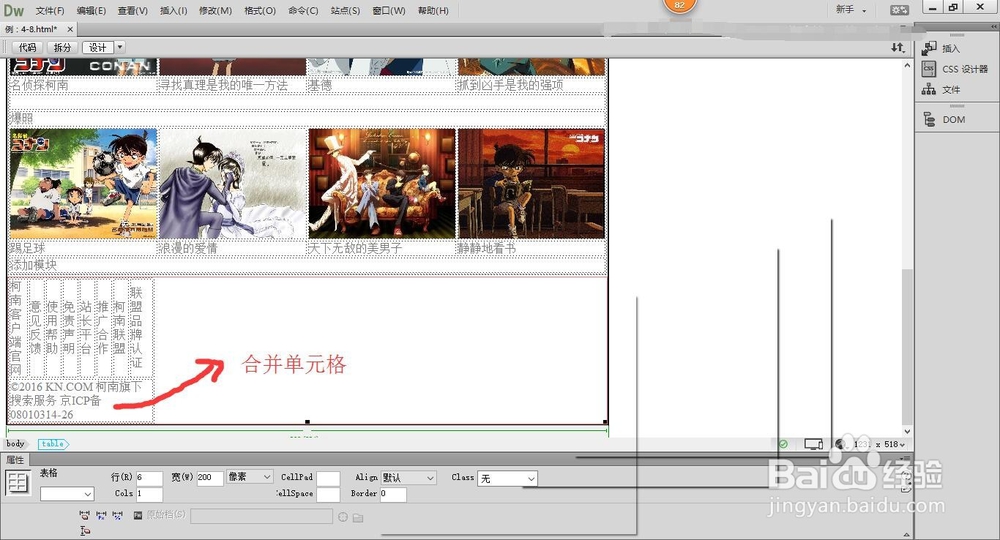Open the table ID dropdown
Image resolution: width=1000 pixels, height=540 pixels.
click(67, 493)
